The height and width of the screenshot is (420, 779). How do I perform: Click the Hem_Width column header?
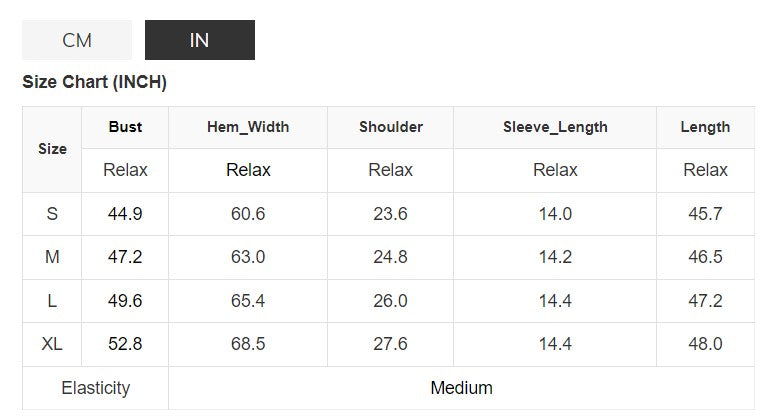[x=248, y=127]
